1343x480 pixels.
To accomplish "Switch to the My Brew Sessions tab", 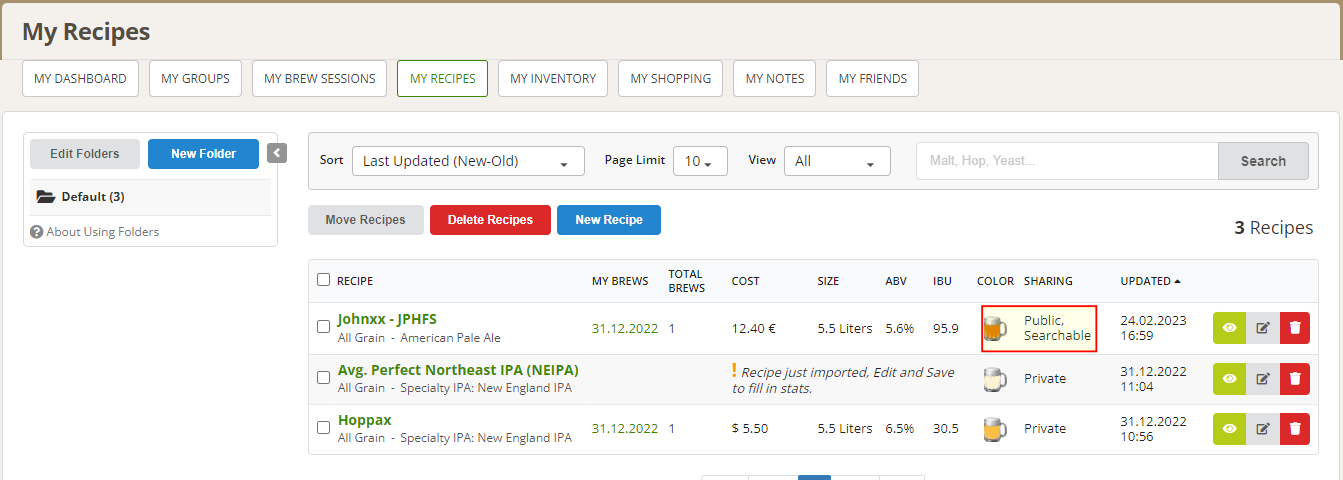I will (320, 79).
